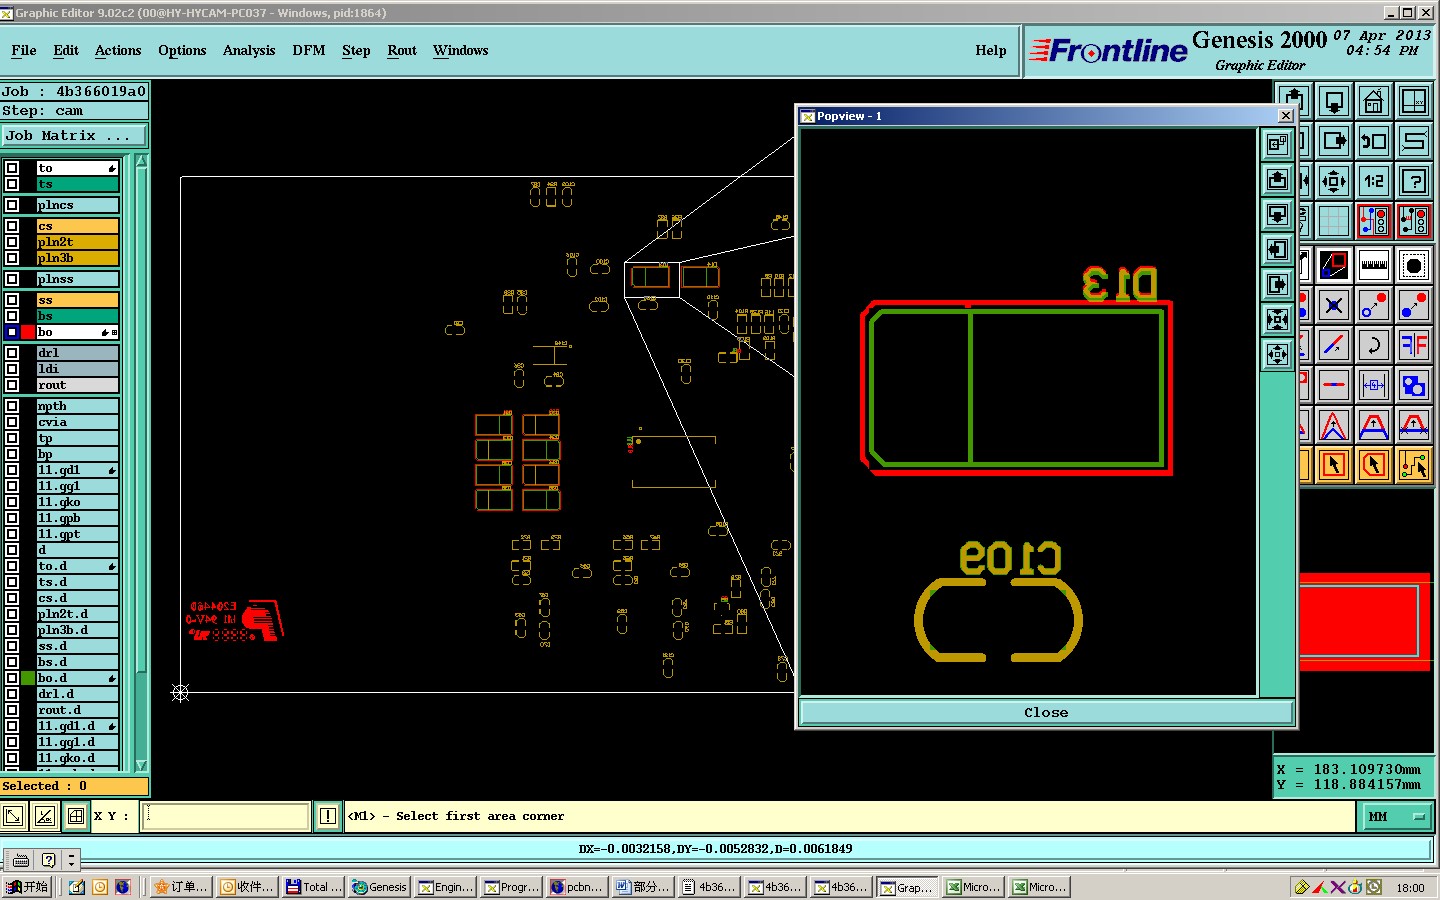Image resolution: width=1440 pixels, height=900 pixels.
Task: Click the question mark help icon in toolbar
Action: pos(1414,181)
